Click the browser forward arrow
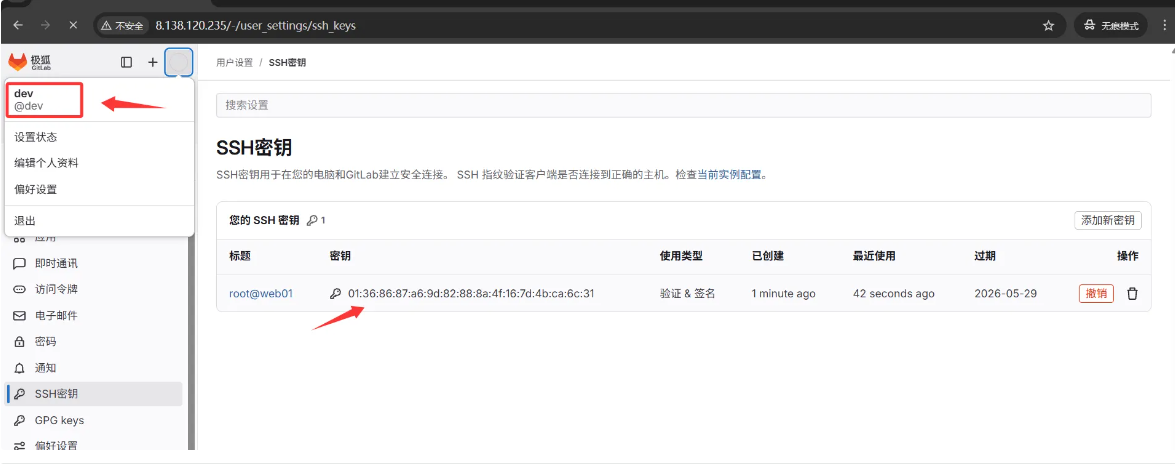Image resolution: width=1175 pixels, height=464 pixels. click(46, 25)
